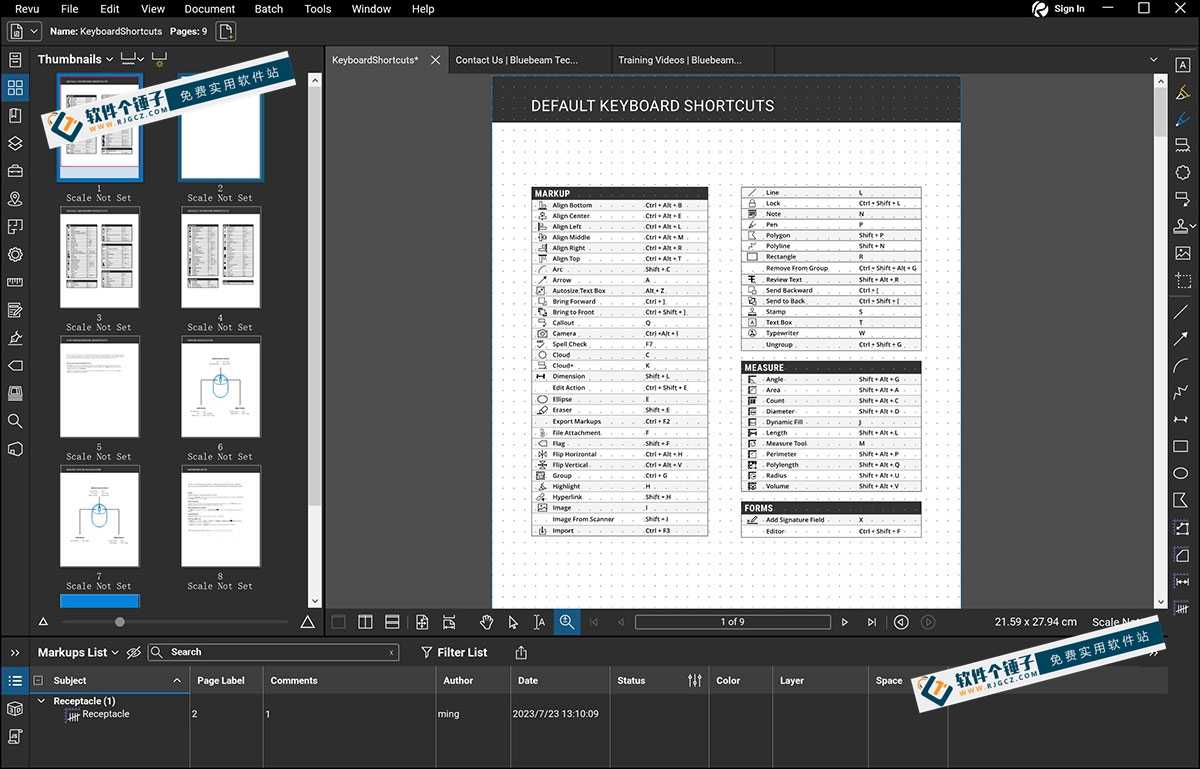The image size is (1200, 769).
Task: Open Status column settings sliders icon
Action: 695,680
